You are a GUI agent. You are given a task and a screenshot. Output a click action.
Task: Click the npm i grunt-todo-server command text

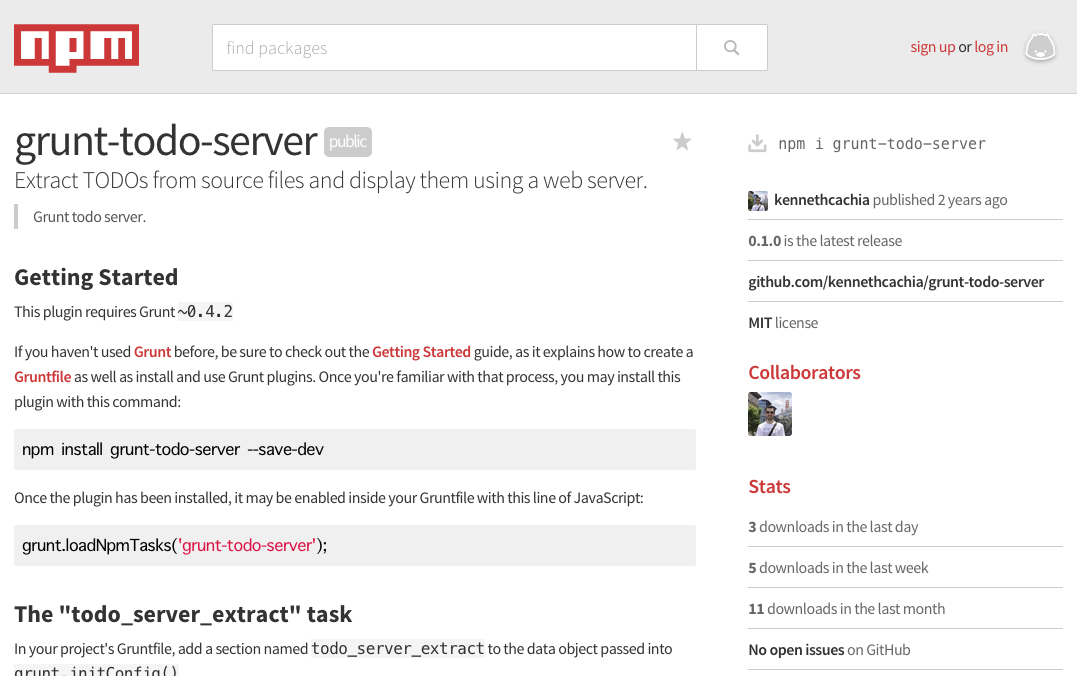coord(882,144)
